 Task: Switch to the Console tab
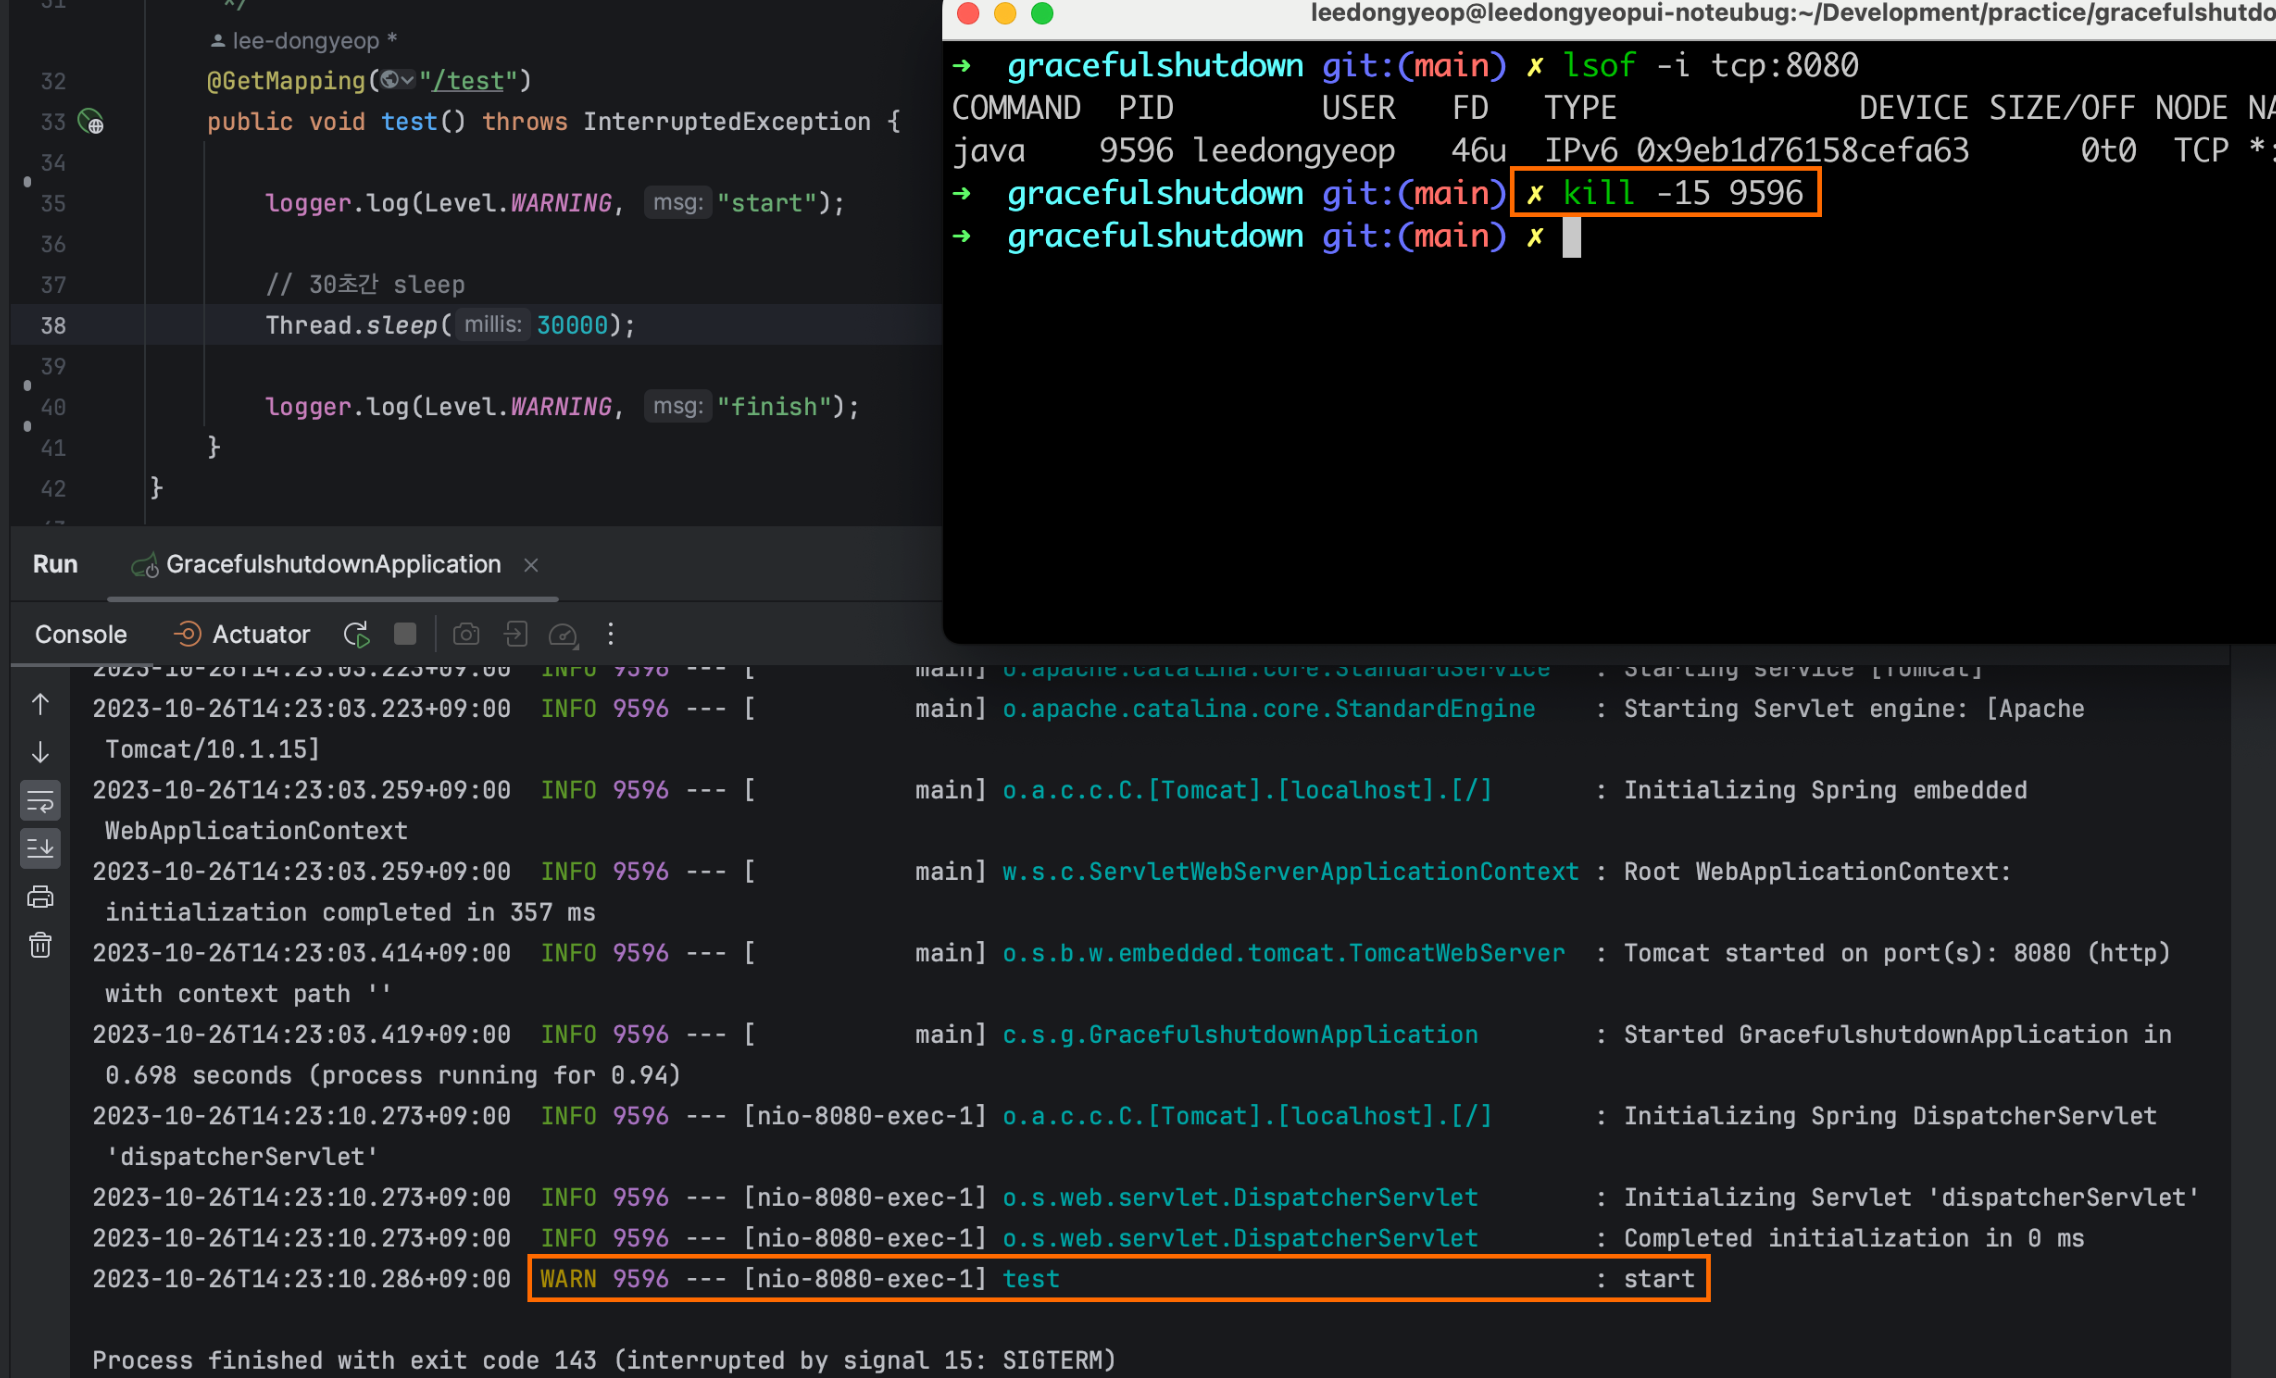pyautogui.click(x=81, y=634)
